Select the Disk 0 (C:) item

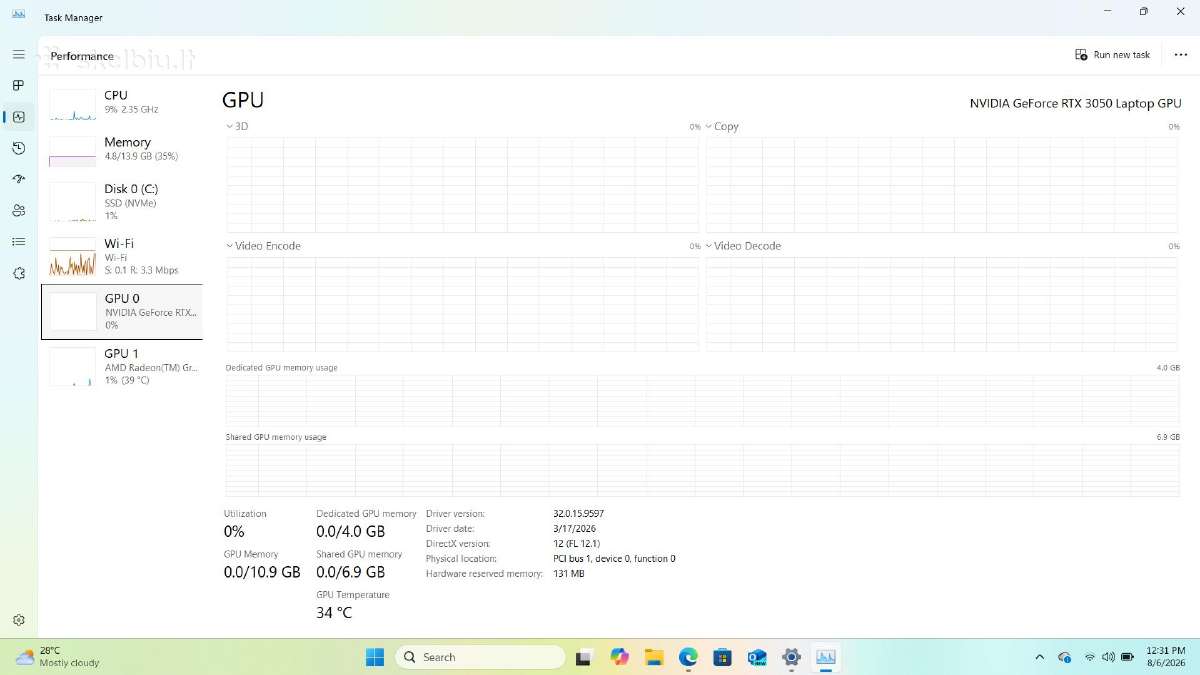[121, 201]
